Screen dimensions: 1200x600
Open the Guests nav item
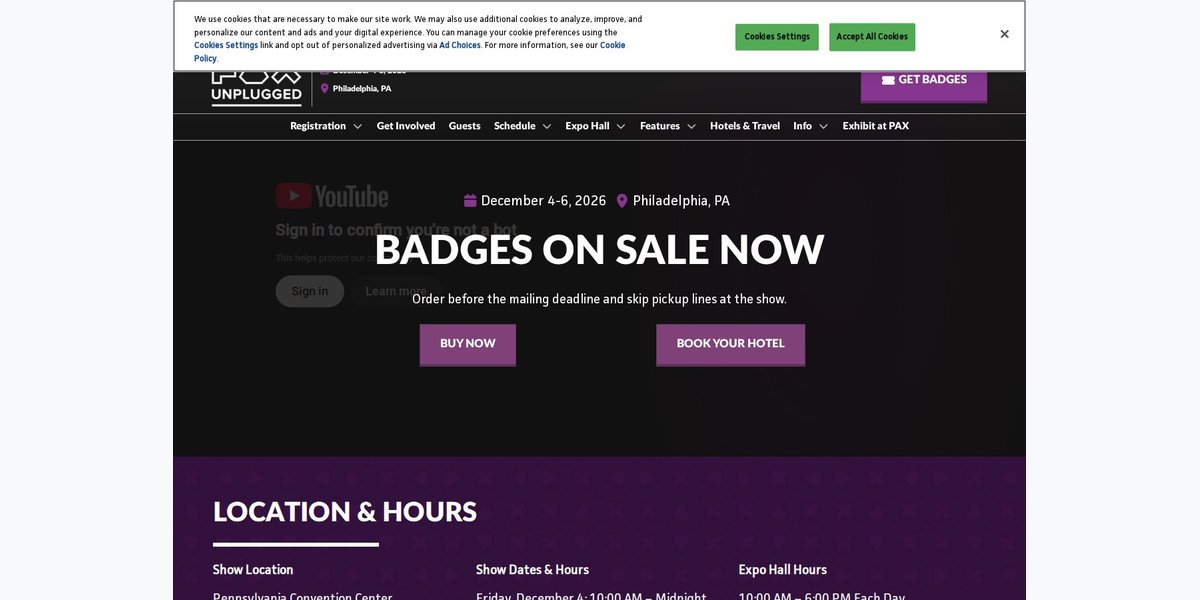[465, 126]
